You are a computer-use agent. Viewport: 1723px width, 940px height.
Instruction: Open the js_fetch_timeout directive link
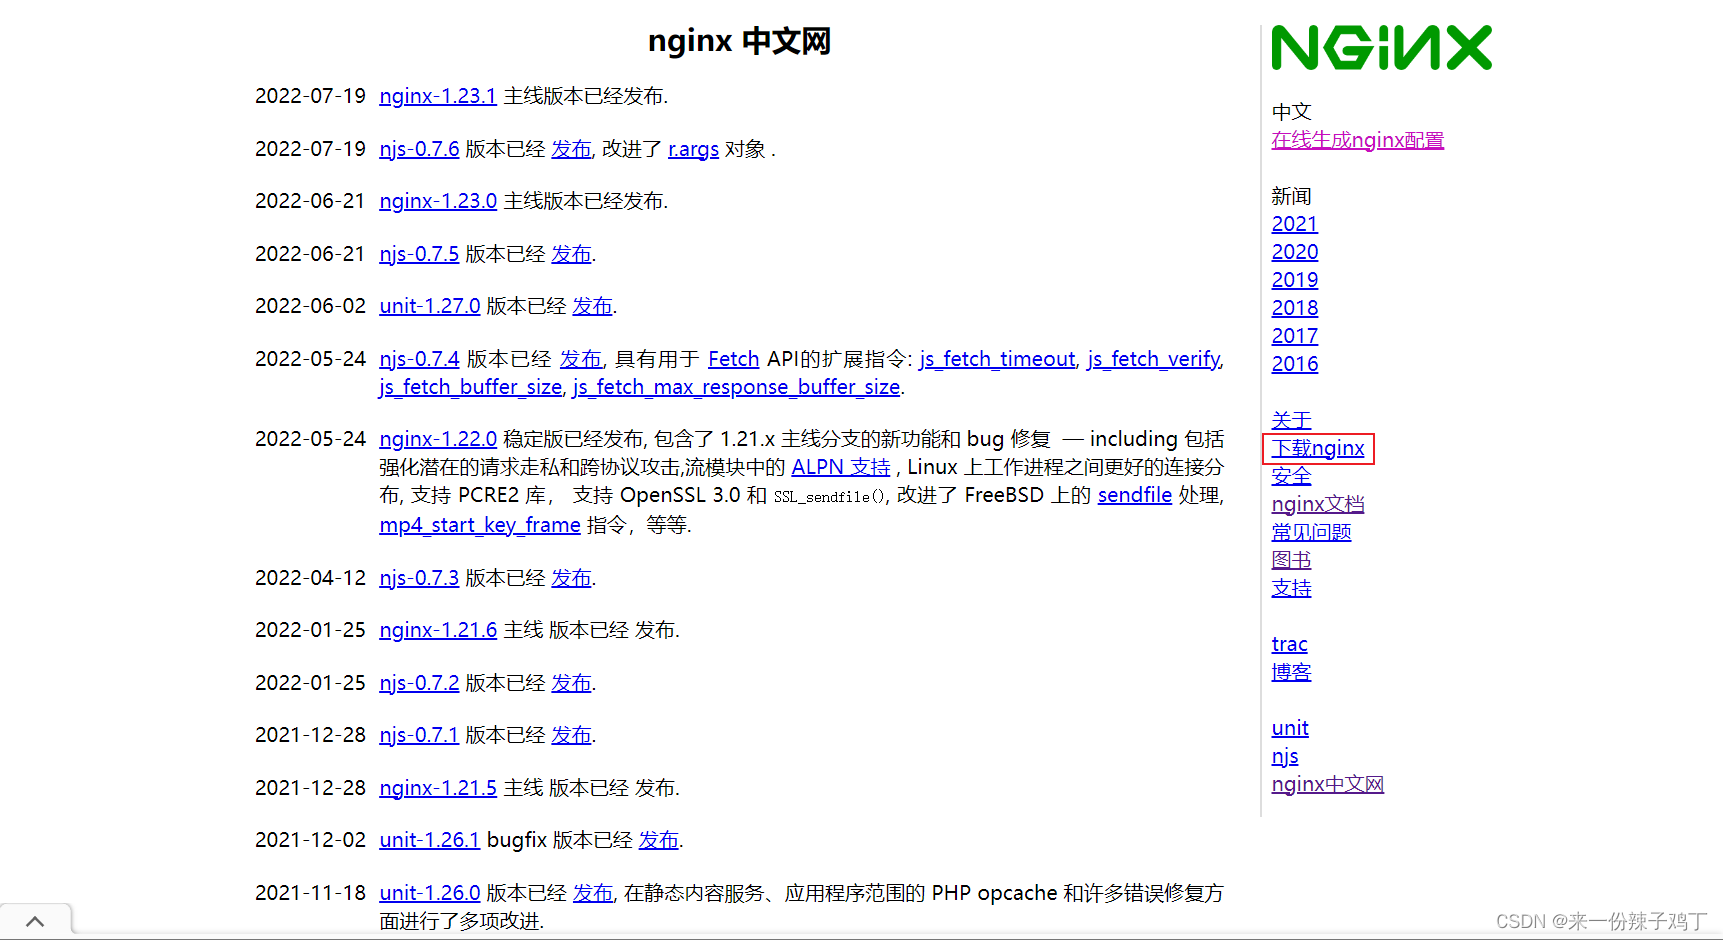point(997,359)
